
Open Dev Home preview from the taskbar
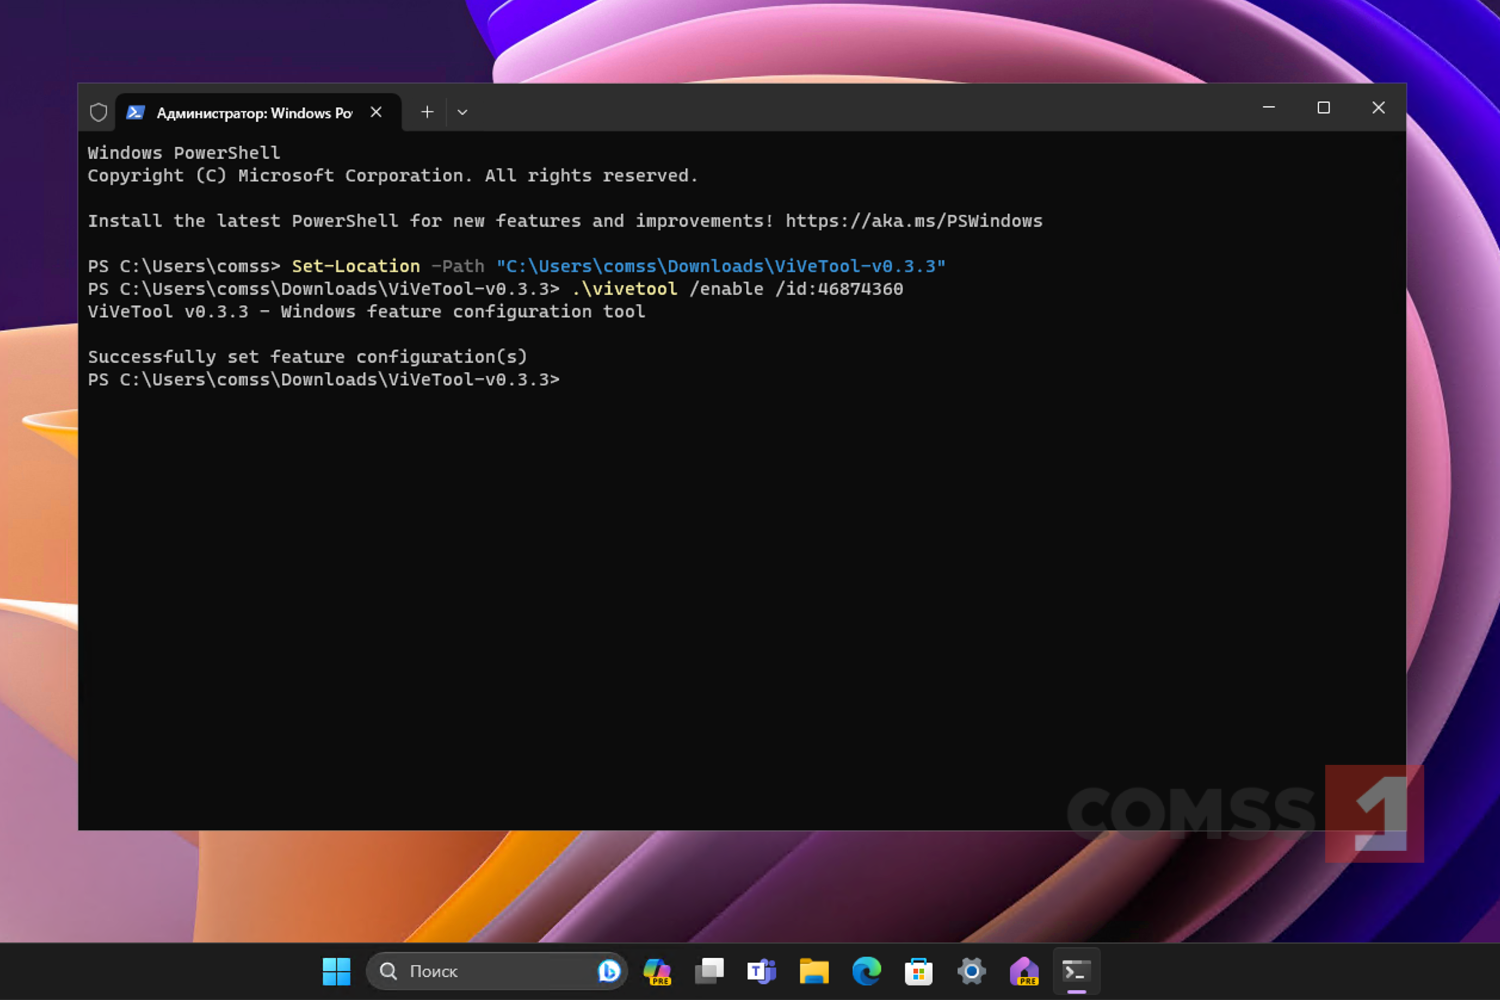point(1024,971)
